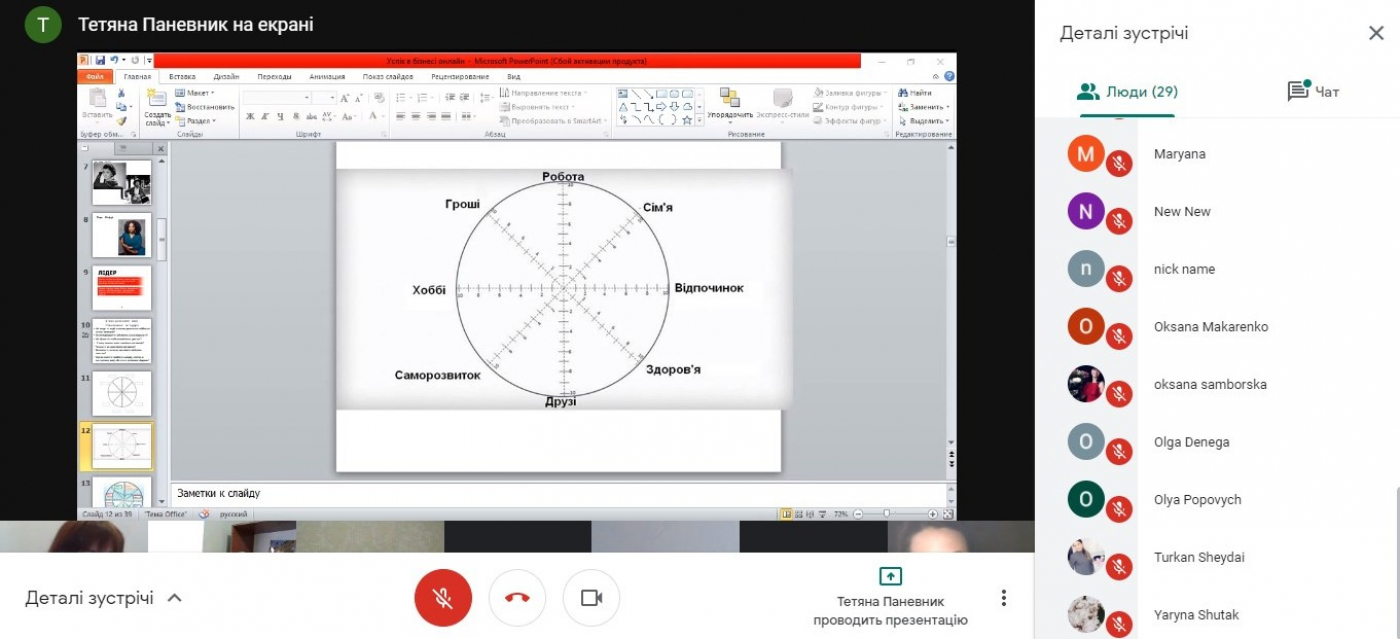This screenshot has height=639, width=1400.
Task: Open the Макет layout dropdown
Action: click(x=194, y=93)
